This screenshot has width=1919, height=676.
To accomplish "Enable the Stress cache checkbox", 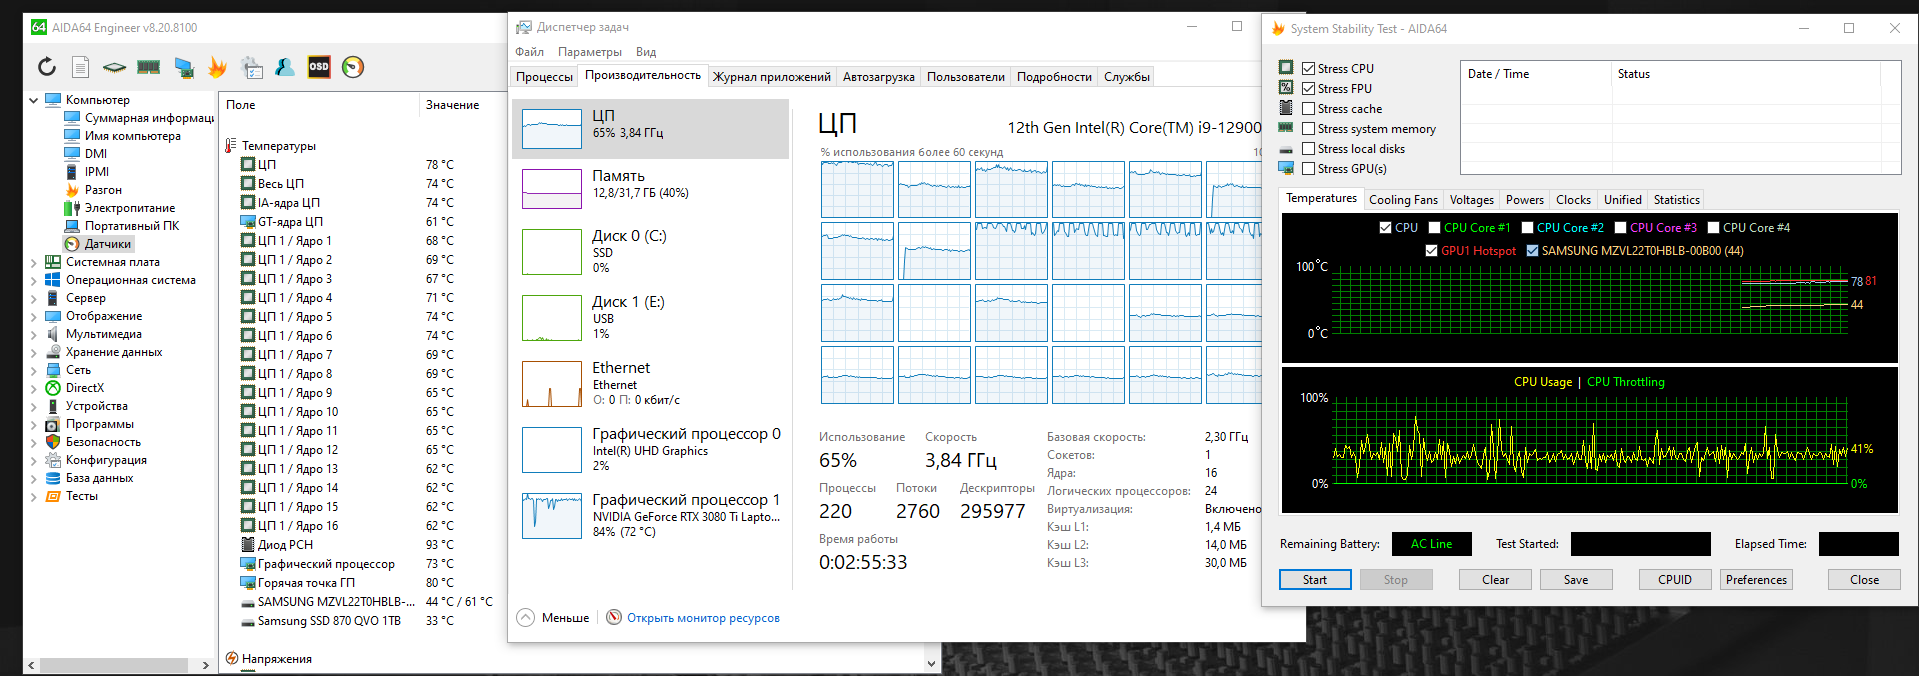I will [x=1308, y=109].
